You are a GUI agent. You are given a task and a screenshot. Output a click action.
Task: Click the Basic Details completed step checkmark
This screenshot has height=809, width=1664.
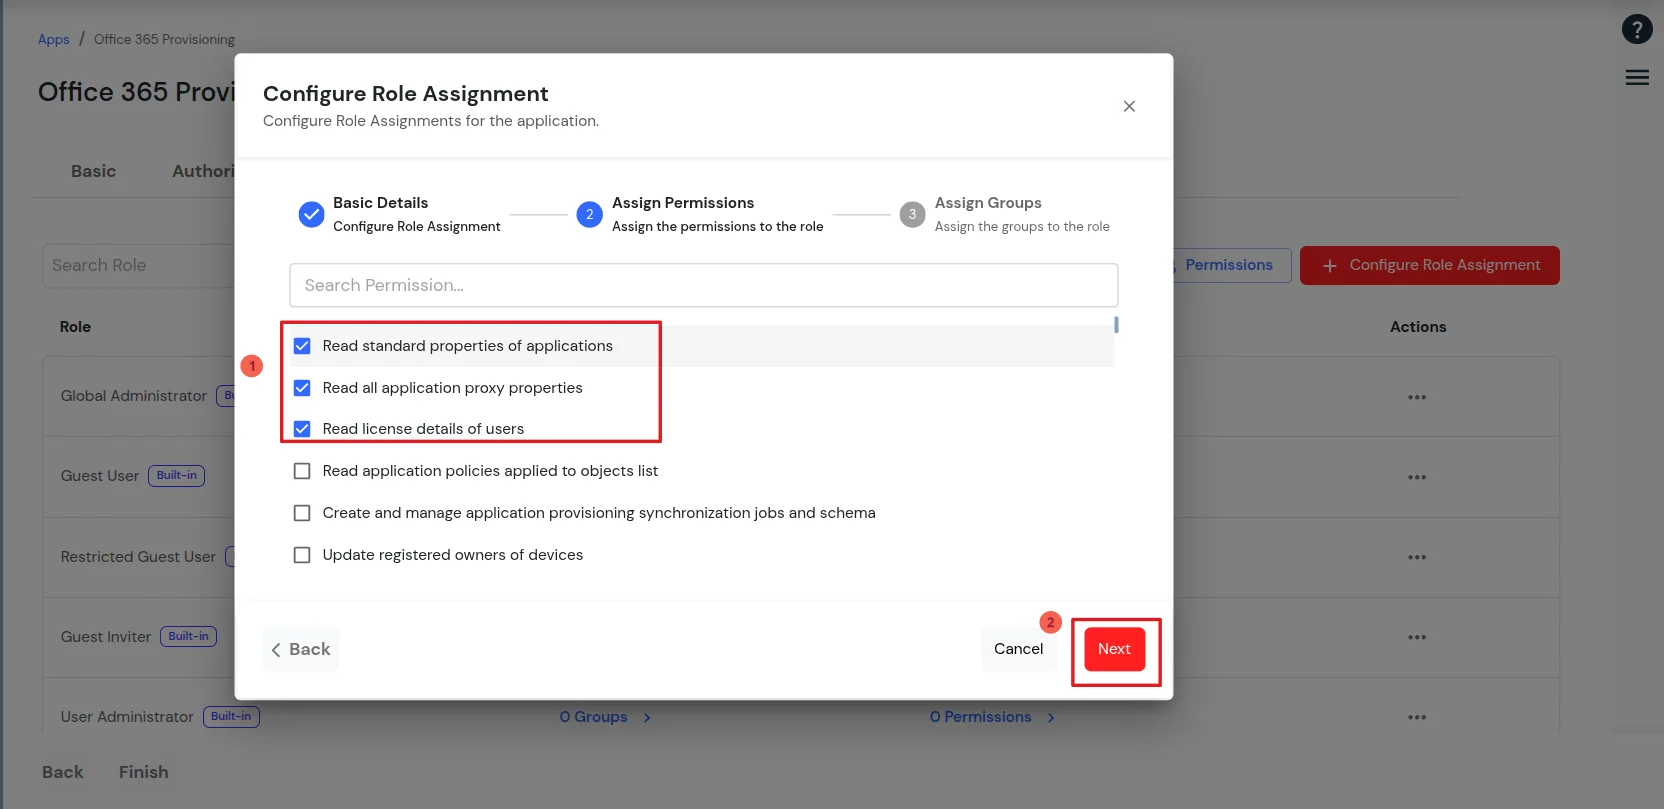click(311, 214)
